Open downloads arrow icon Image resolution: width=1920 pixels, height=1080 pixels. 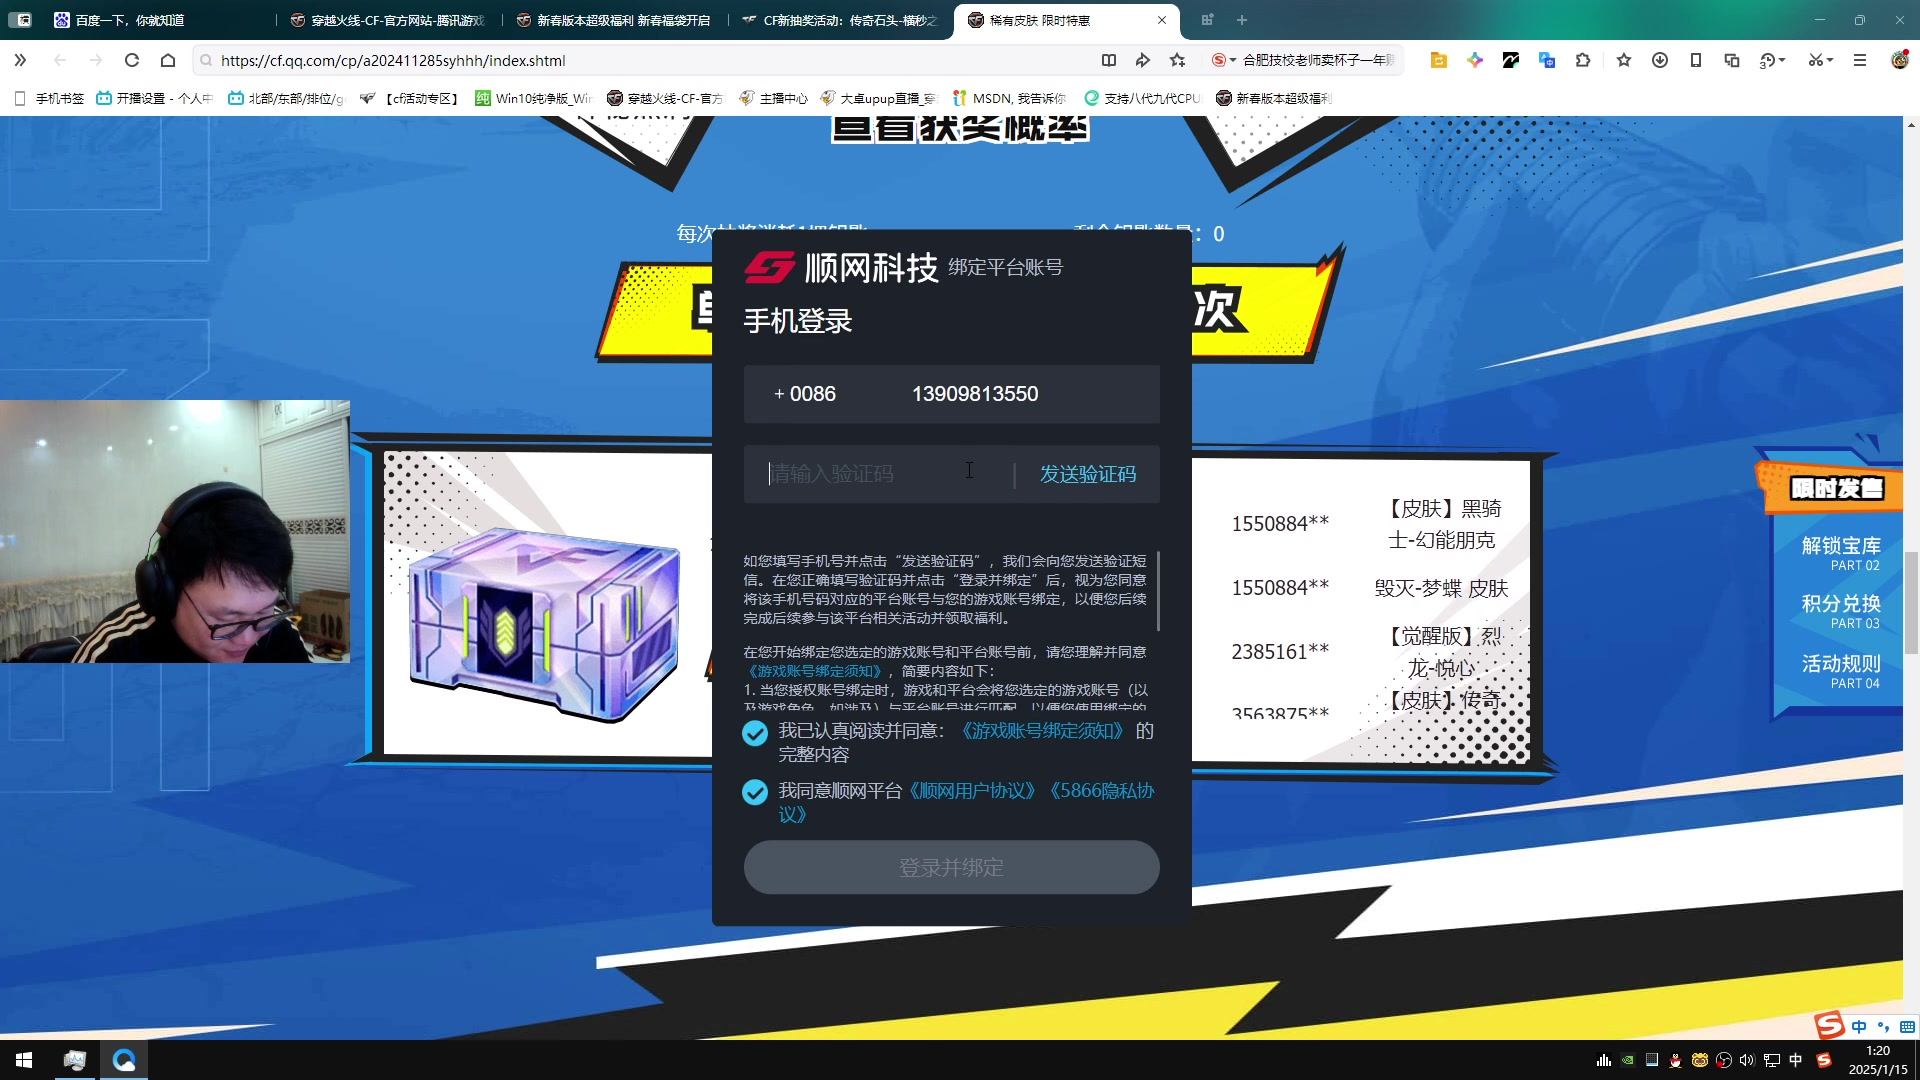coord(1660,60)
